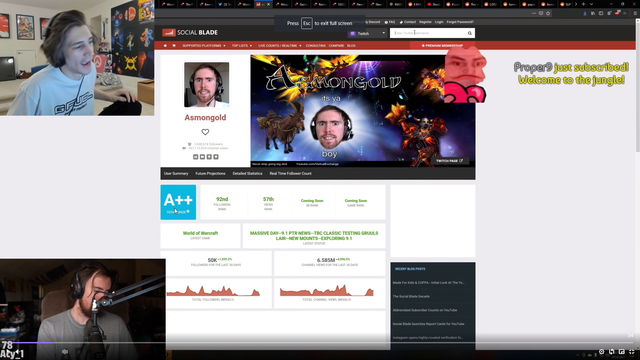Open the Consulting nav item

[316, 46]
